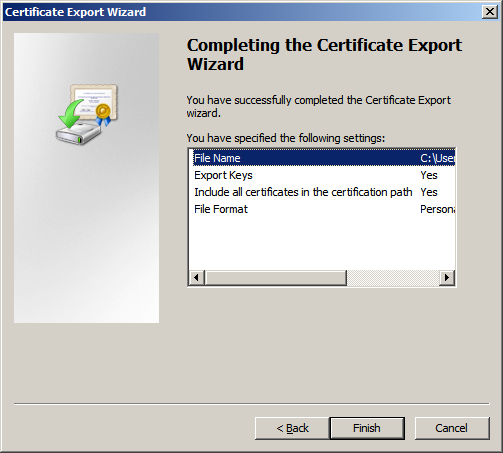
Task: Click the right scroll arrow of settings list
Action: coord(447,277)
